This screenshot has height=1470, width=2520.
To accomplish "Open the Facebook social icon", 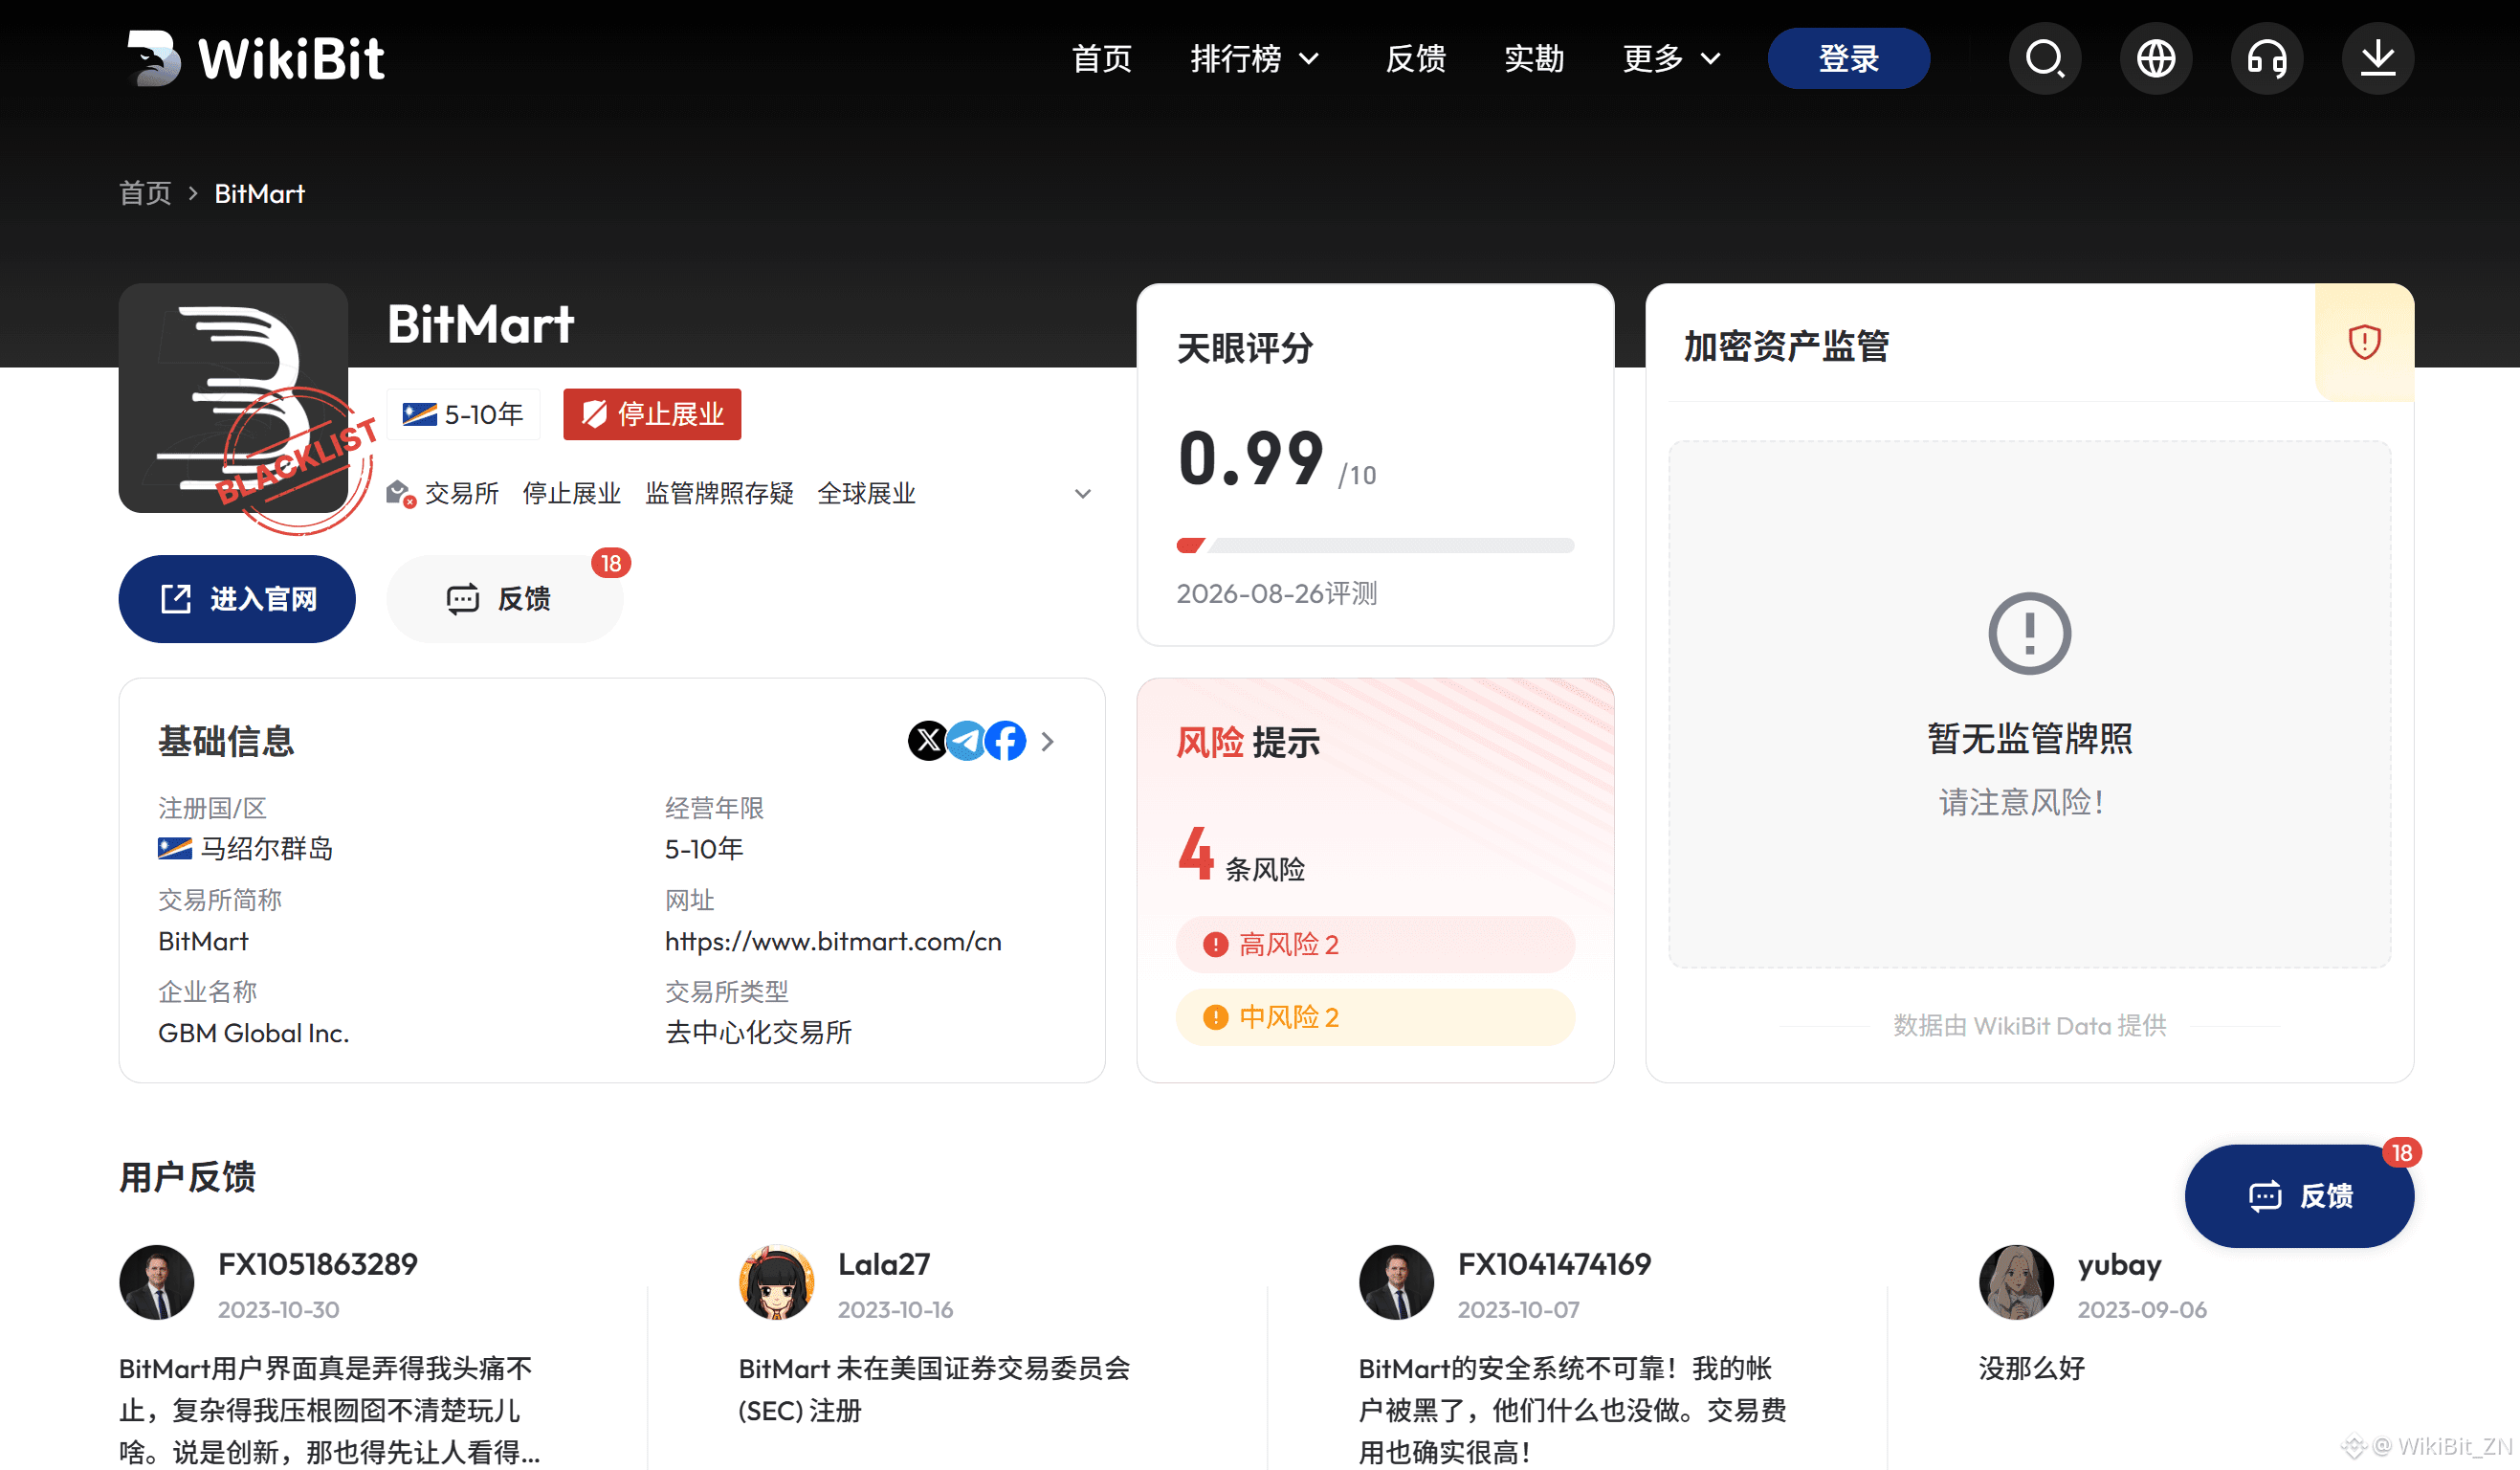I will [x=1006, y=741].
